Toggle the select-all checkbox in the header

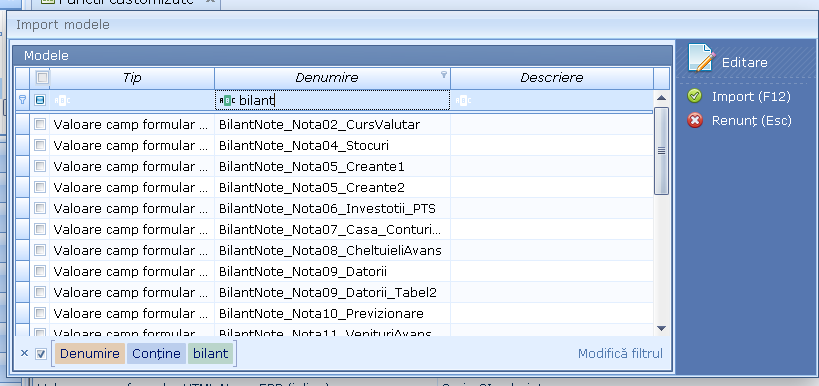42,78
